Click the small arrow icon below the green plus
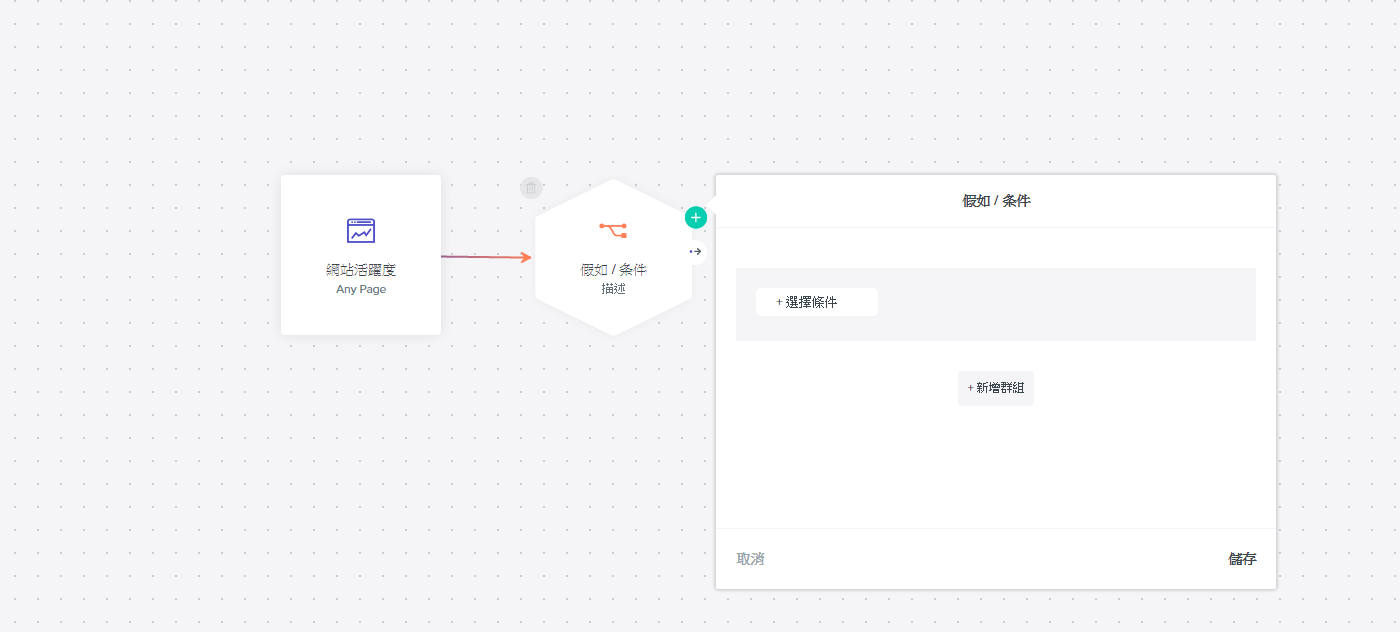 (696, 251)
